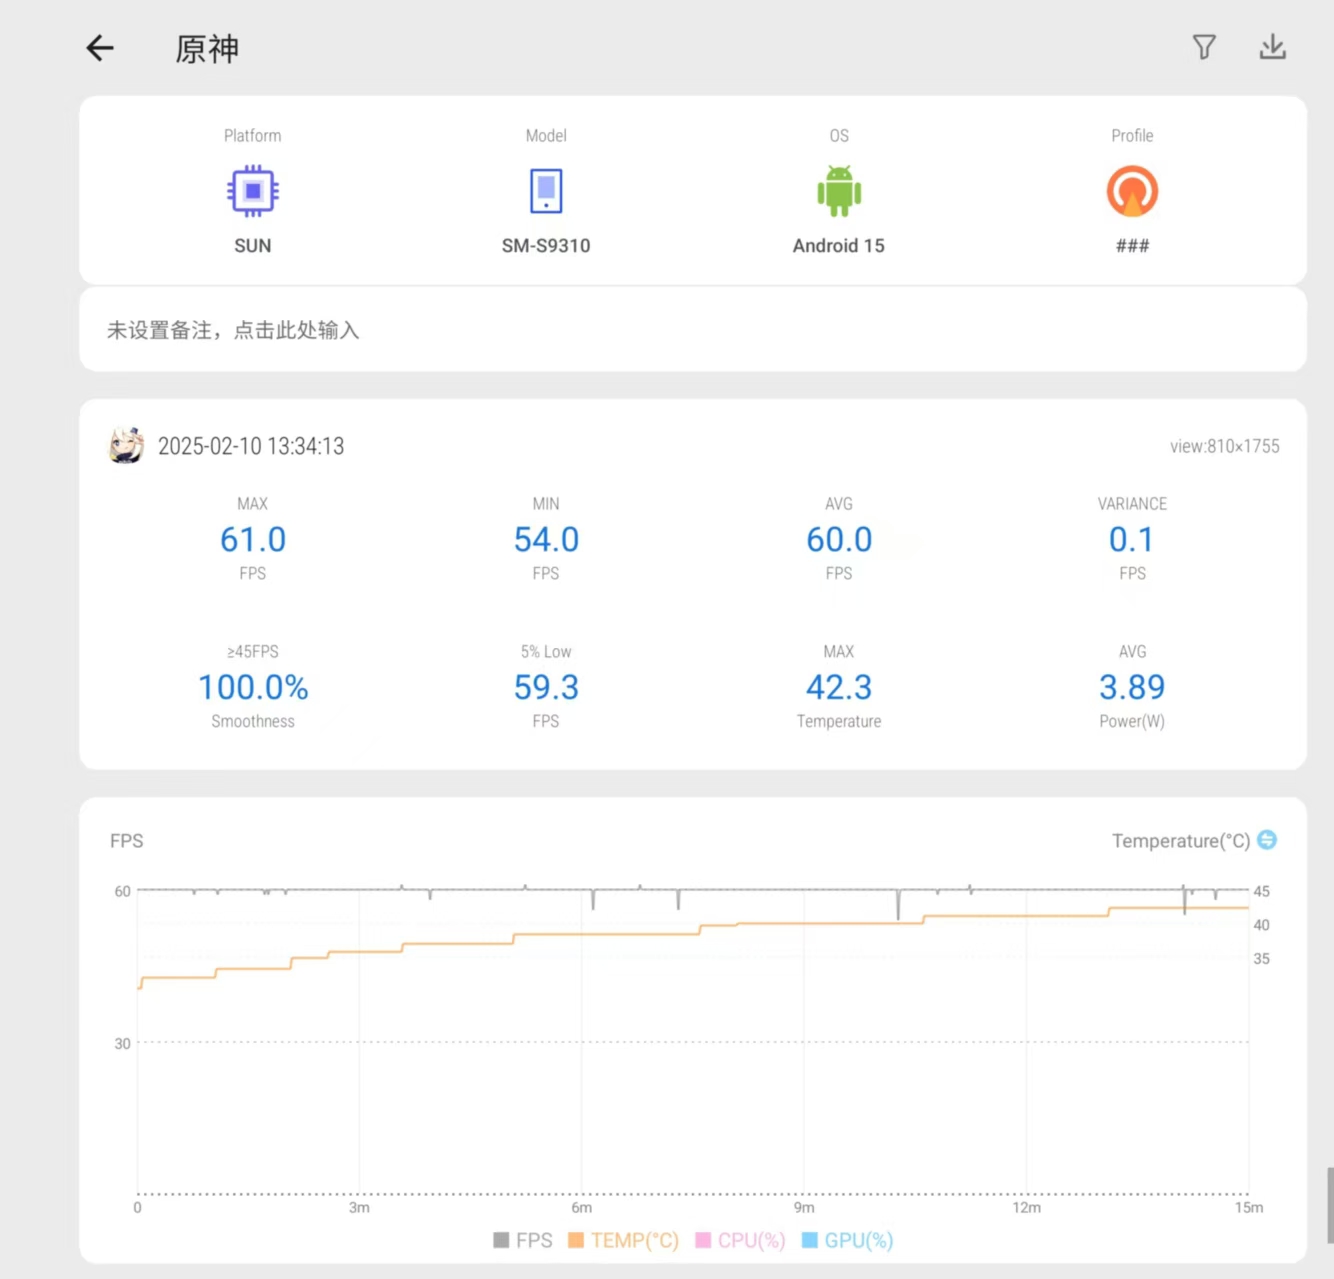This screenshot has height=1279, width=1334.
Task: Click the Temperature(°C) axis label
Action: [1181, 841]
